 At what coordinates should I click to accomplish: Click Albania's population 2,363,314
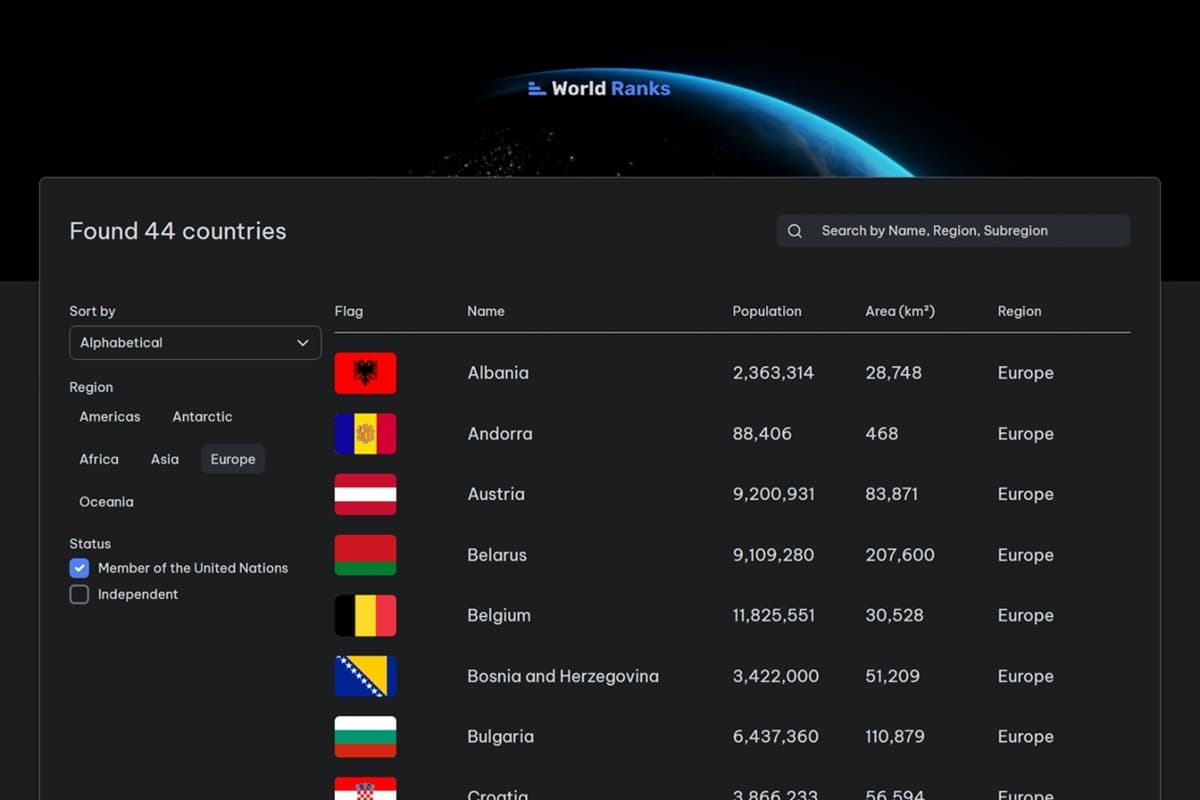tap(773, 373)
